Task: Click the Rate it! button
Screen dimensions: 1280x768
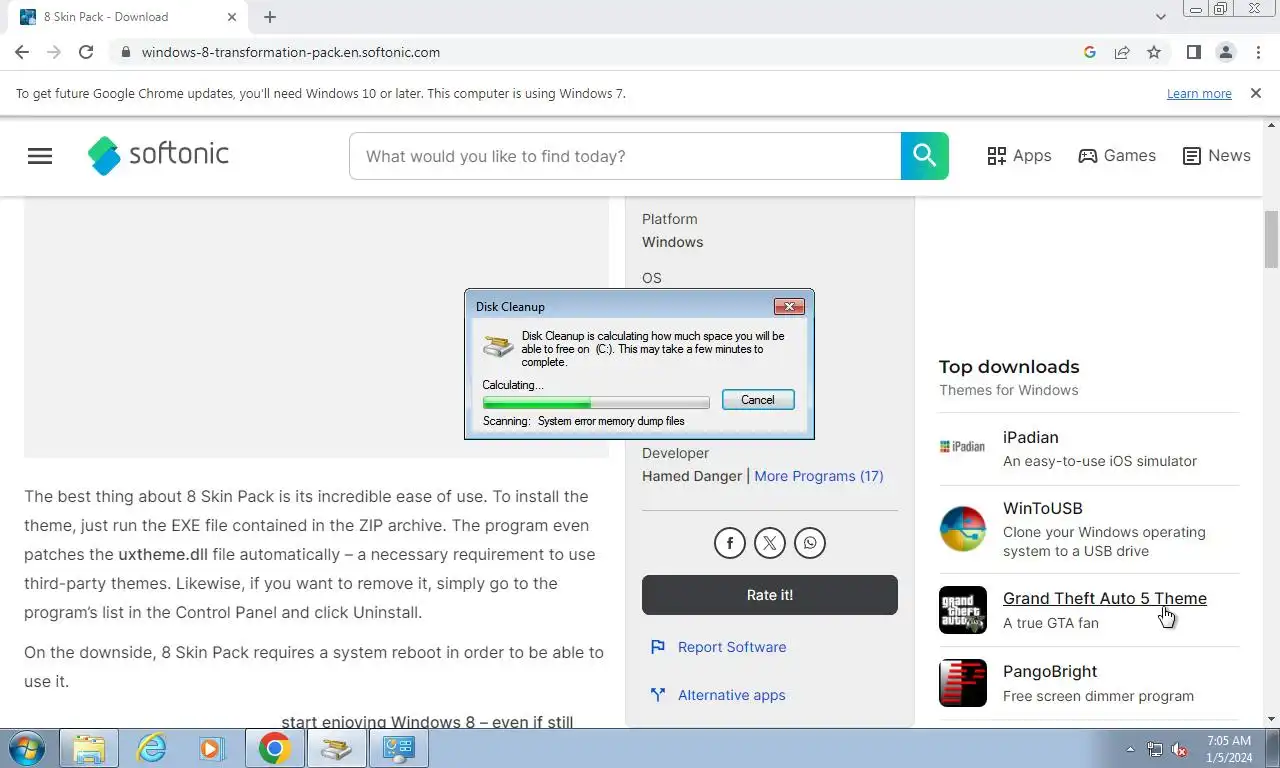Action: (x=770, y=595)
